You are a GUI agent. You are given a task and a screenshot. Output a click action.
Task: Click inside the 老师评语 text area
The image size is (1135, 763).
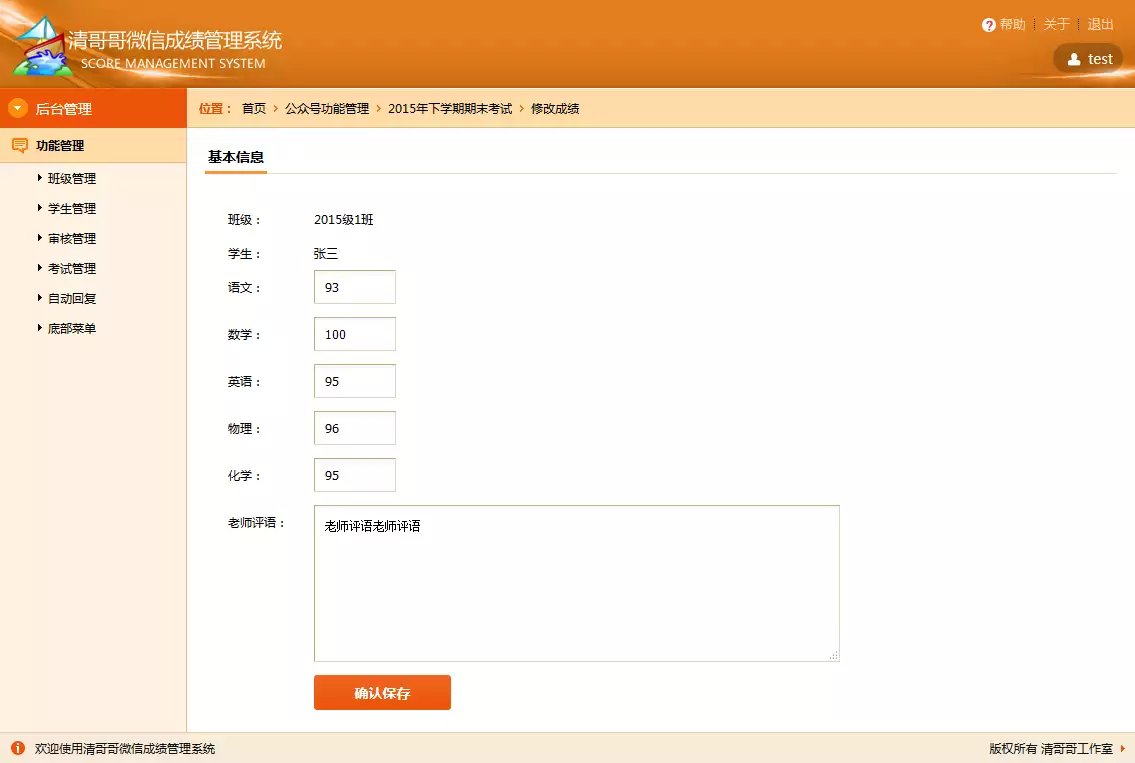[576, 583]
